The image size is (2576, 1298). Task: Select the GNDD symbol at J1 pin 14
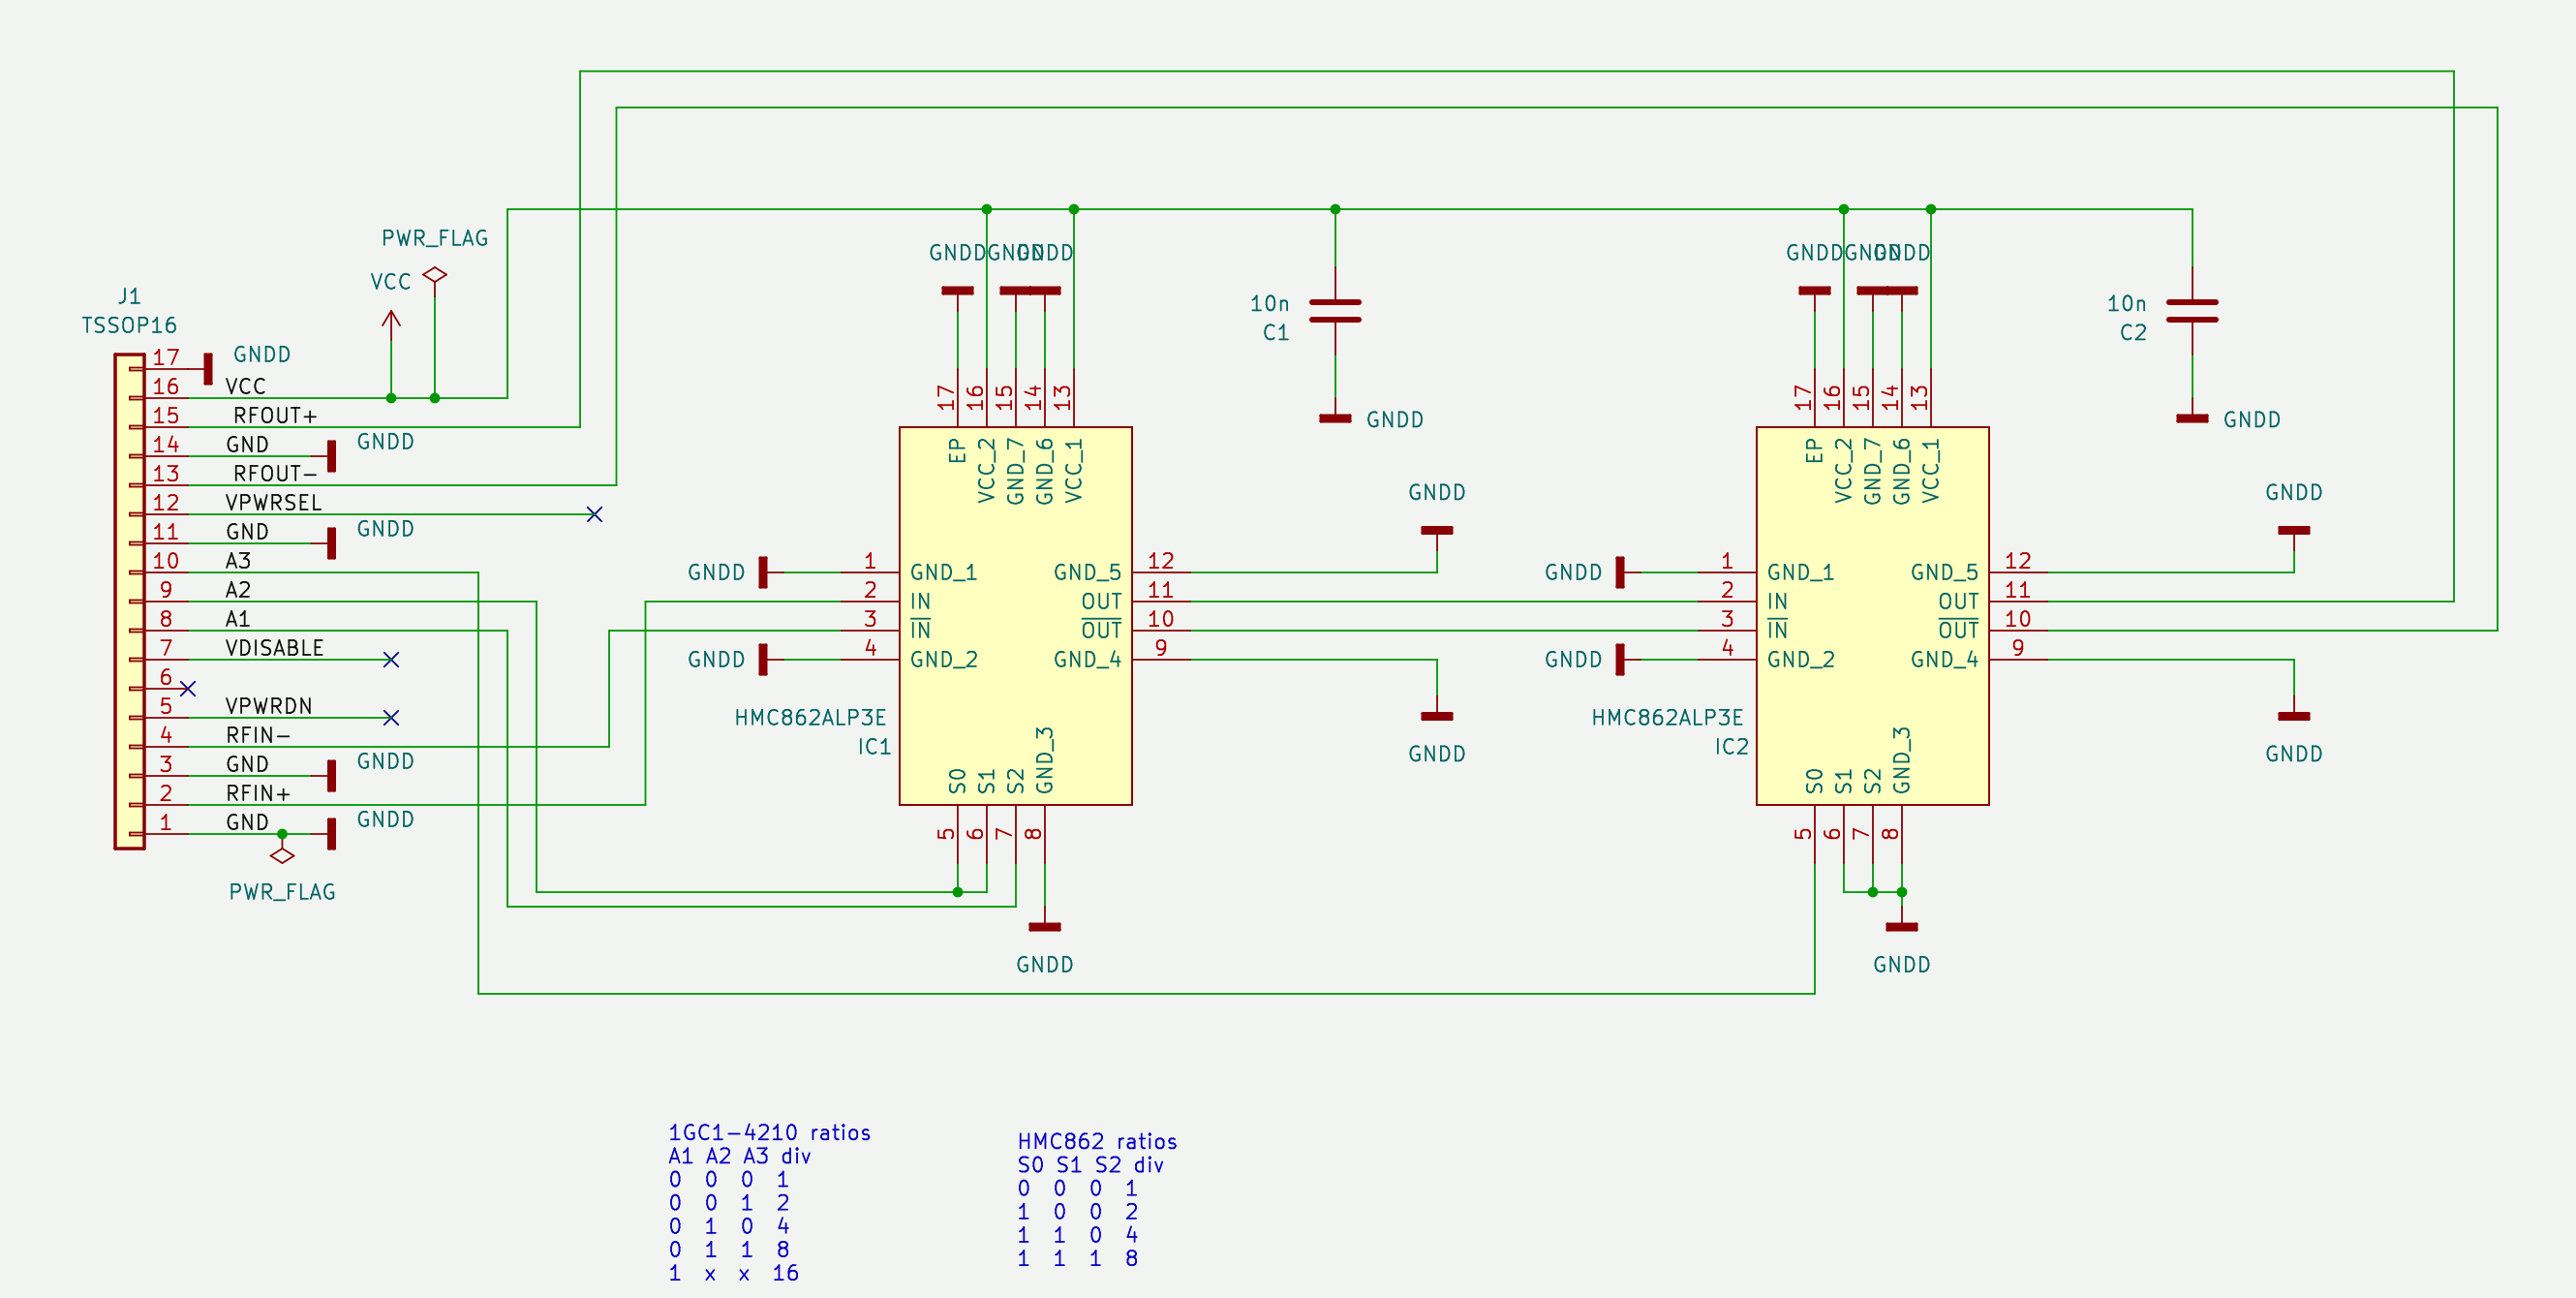[x=332, y=456]
